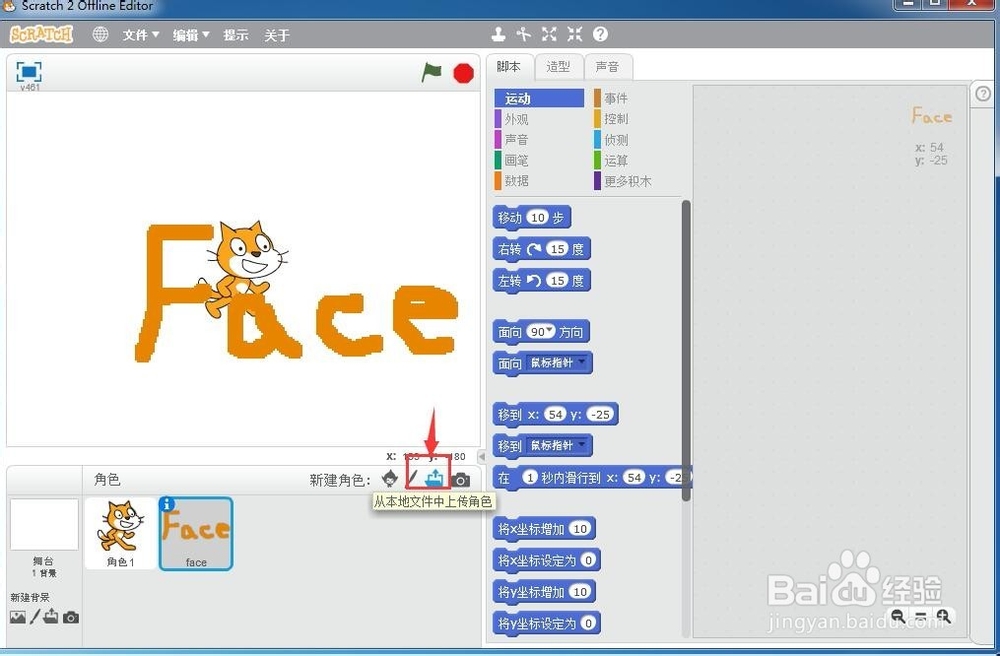Paint a new sprite brush icon
Image resolution: width=1000 pixels, height=656 pixels.
[x=413, y=478]
